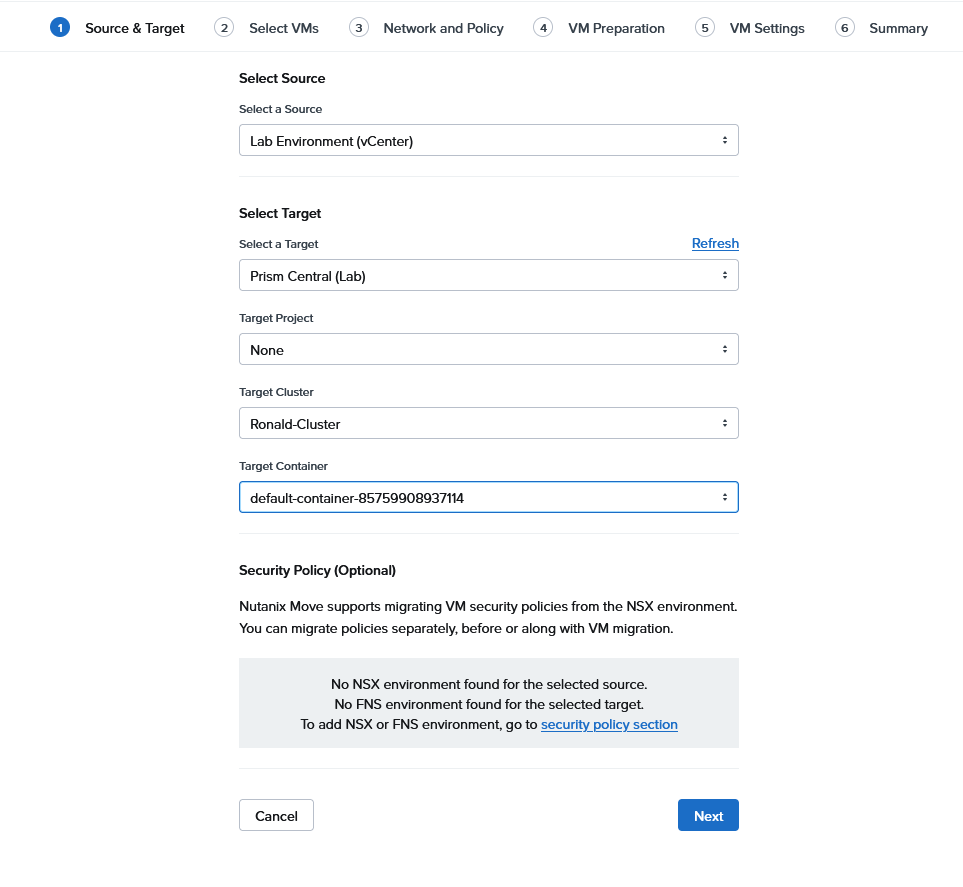This screenshot has height=887, width=963.
Task: Follow the security policy section link
Action: (x=609, y=725)
